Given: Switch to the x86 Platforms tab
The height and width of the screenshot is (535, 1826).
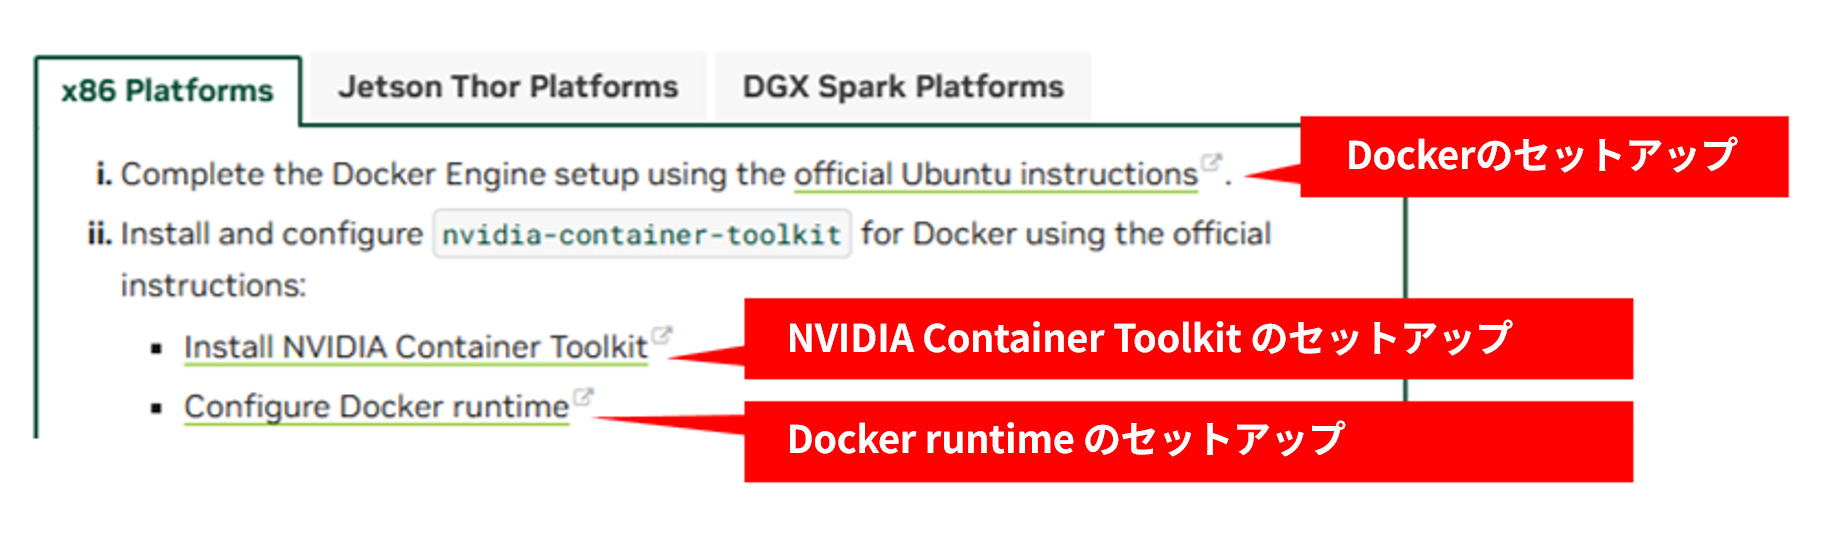Looking at the screenshot, I should tap(168, 91).
